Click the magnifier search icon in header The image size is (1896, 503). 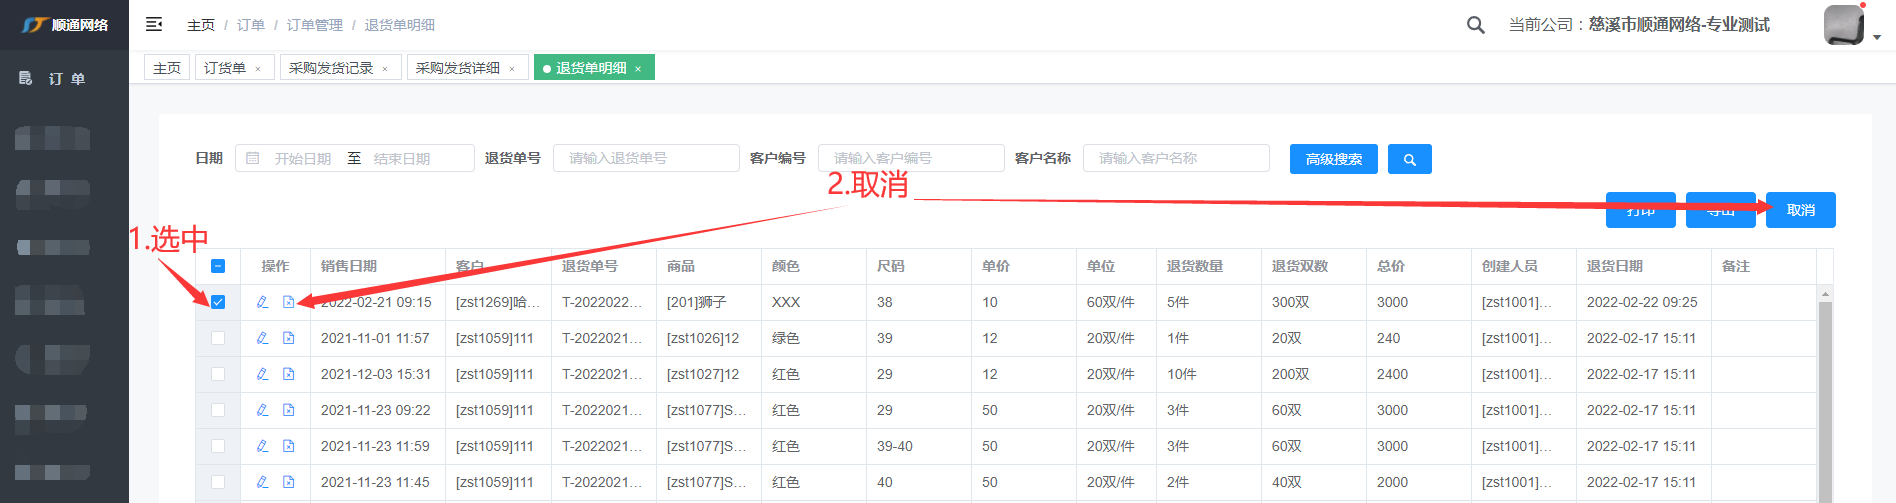tap(1475, 25)
